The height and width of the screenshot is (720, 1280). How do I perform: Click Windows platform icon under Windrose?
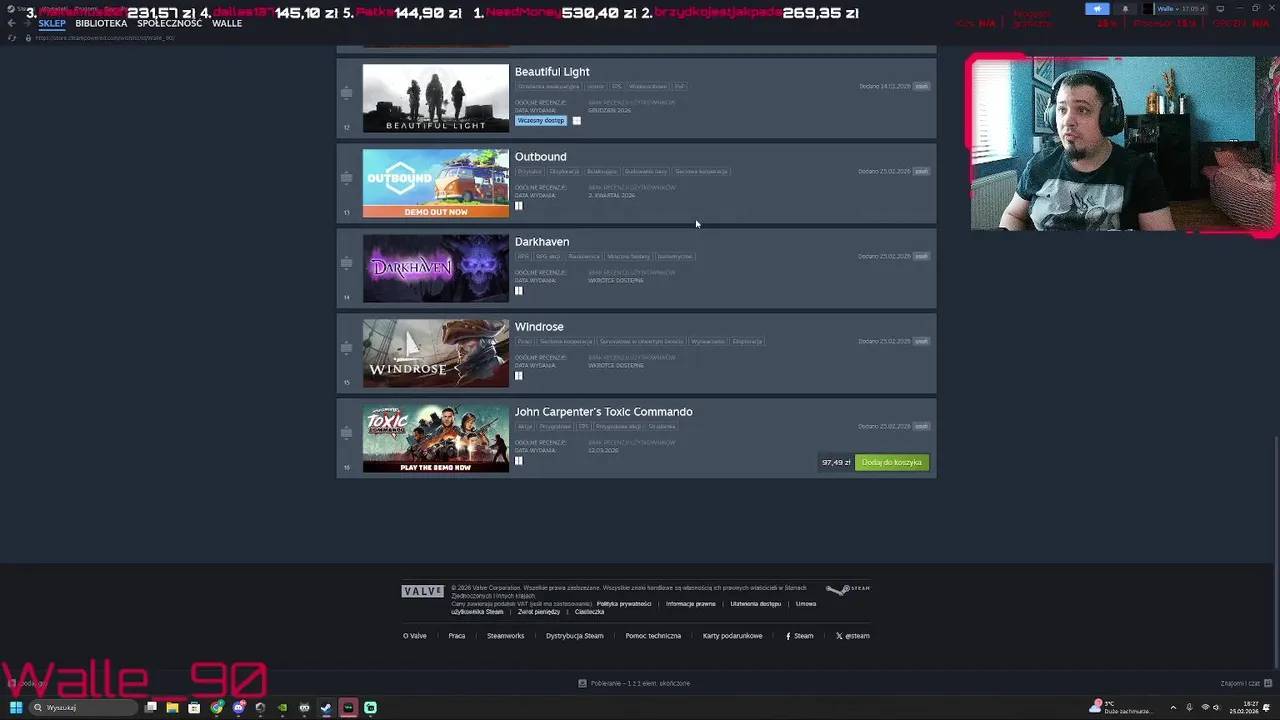click(x=518, y=376)
